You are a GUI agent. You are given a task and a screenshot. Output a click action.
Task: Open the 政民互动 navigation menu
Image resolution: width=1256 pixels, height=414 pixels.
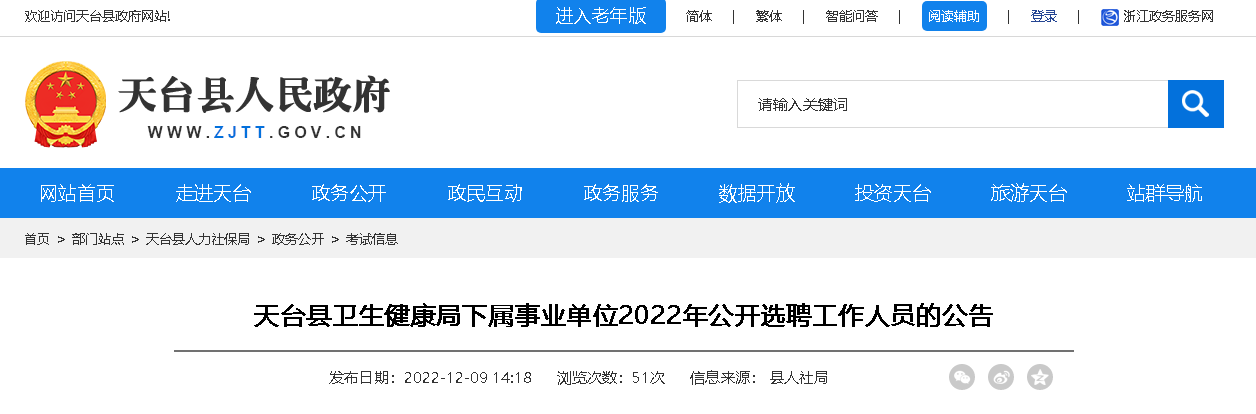coord(485,193)
